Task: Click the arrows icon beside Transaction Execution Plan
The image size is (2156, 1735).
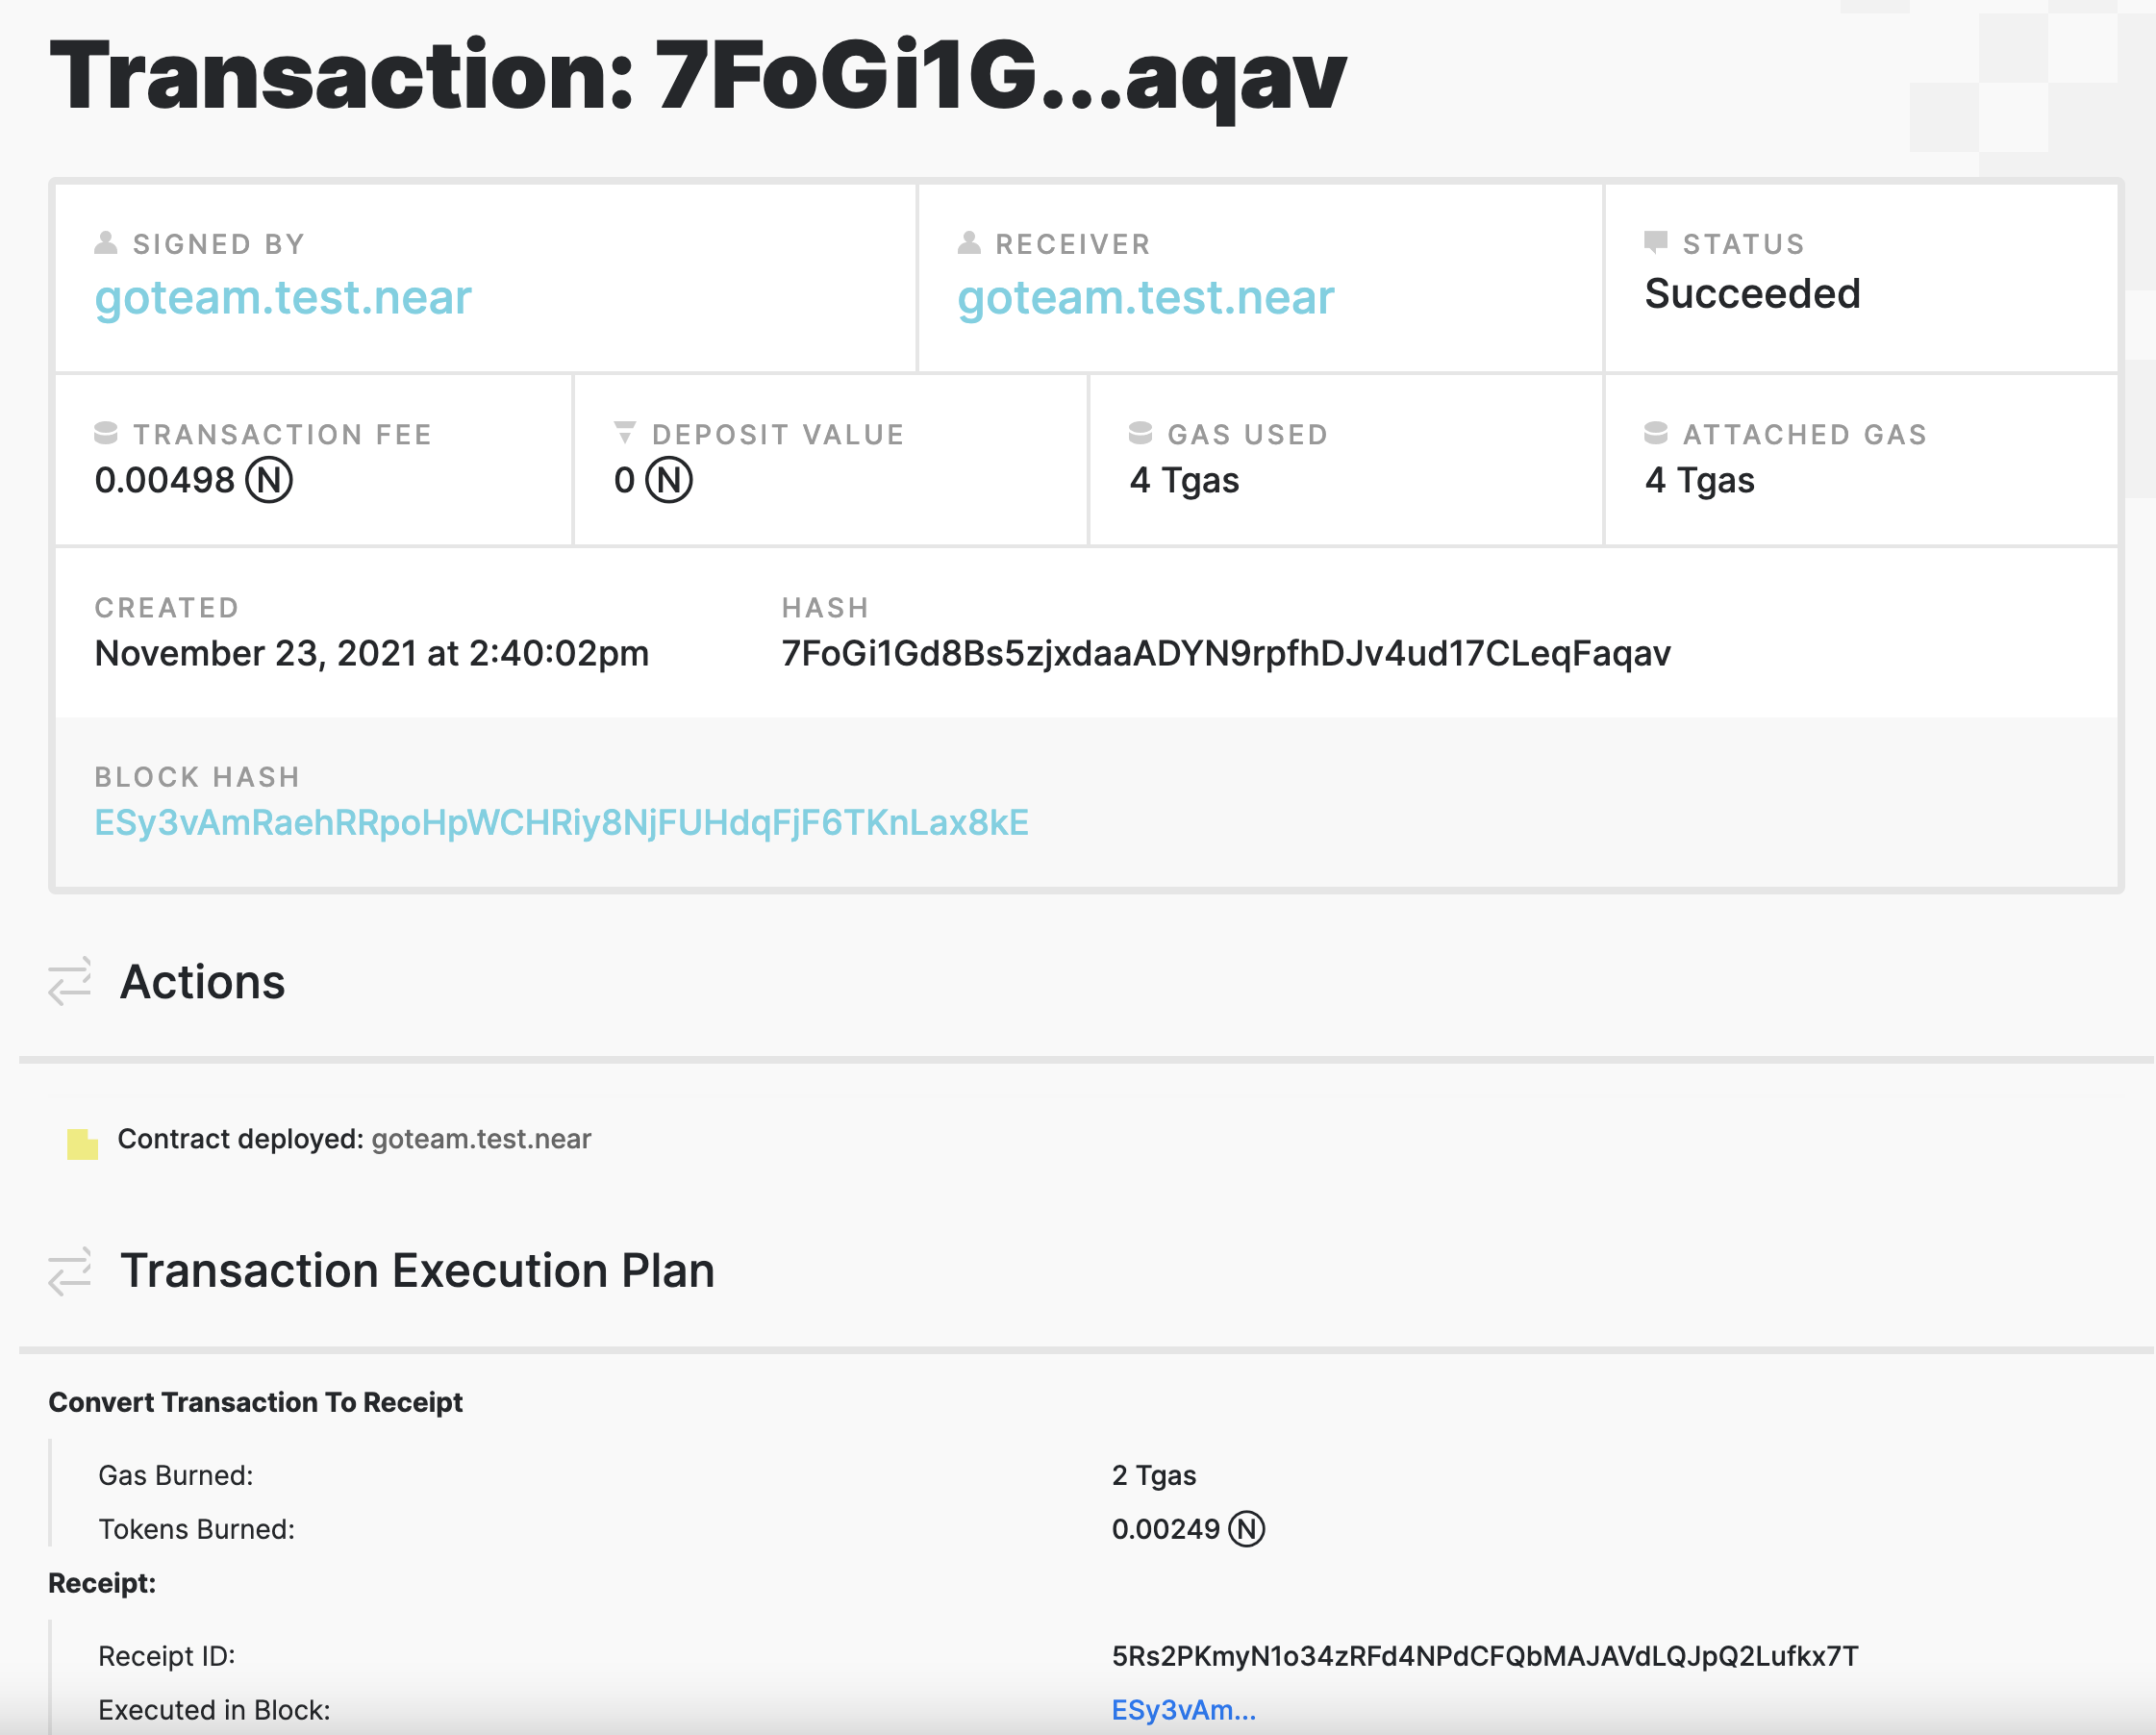Action: pos(70,1271)
